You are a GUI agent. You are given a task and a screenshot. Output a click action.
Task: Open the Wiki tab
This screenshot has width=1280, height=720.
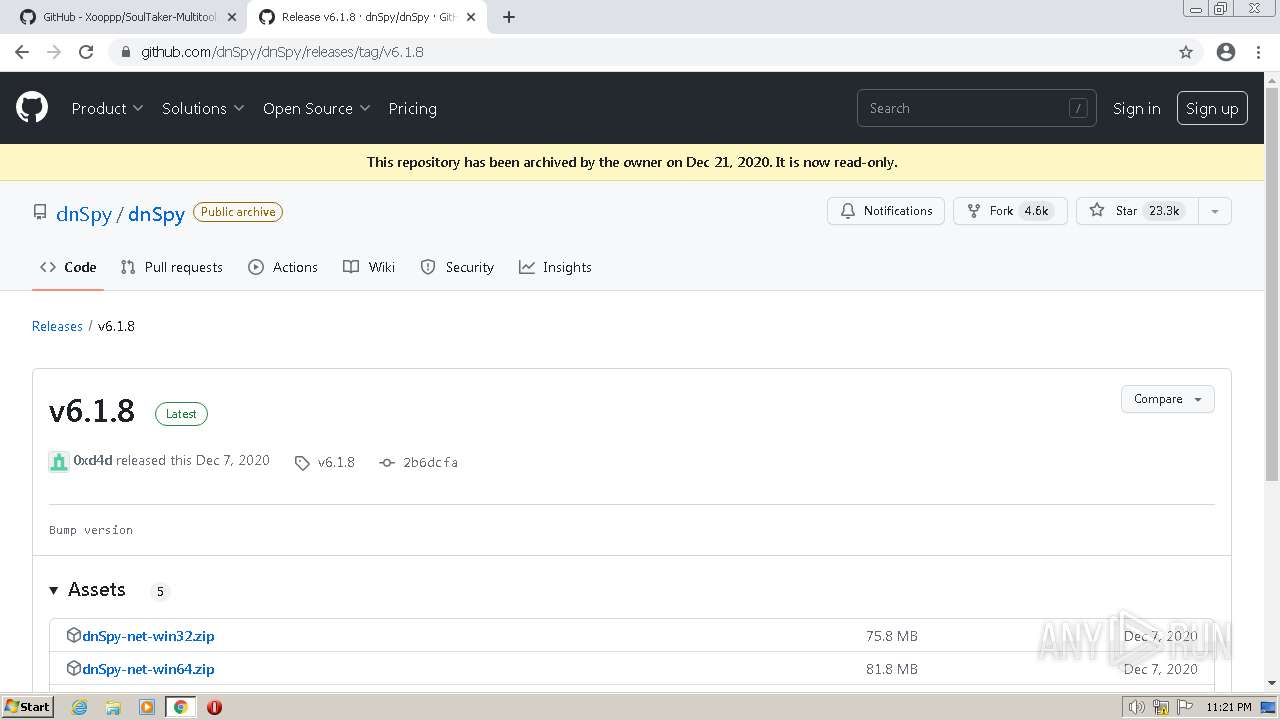369,267
